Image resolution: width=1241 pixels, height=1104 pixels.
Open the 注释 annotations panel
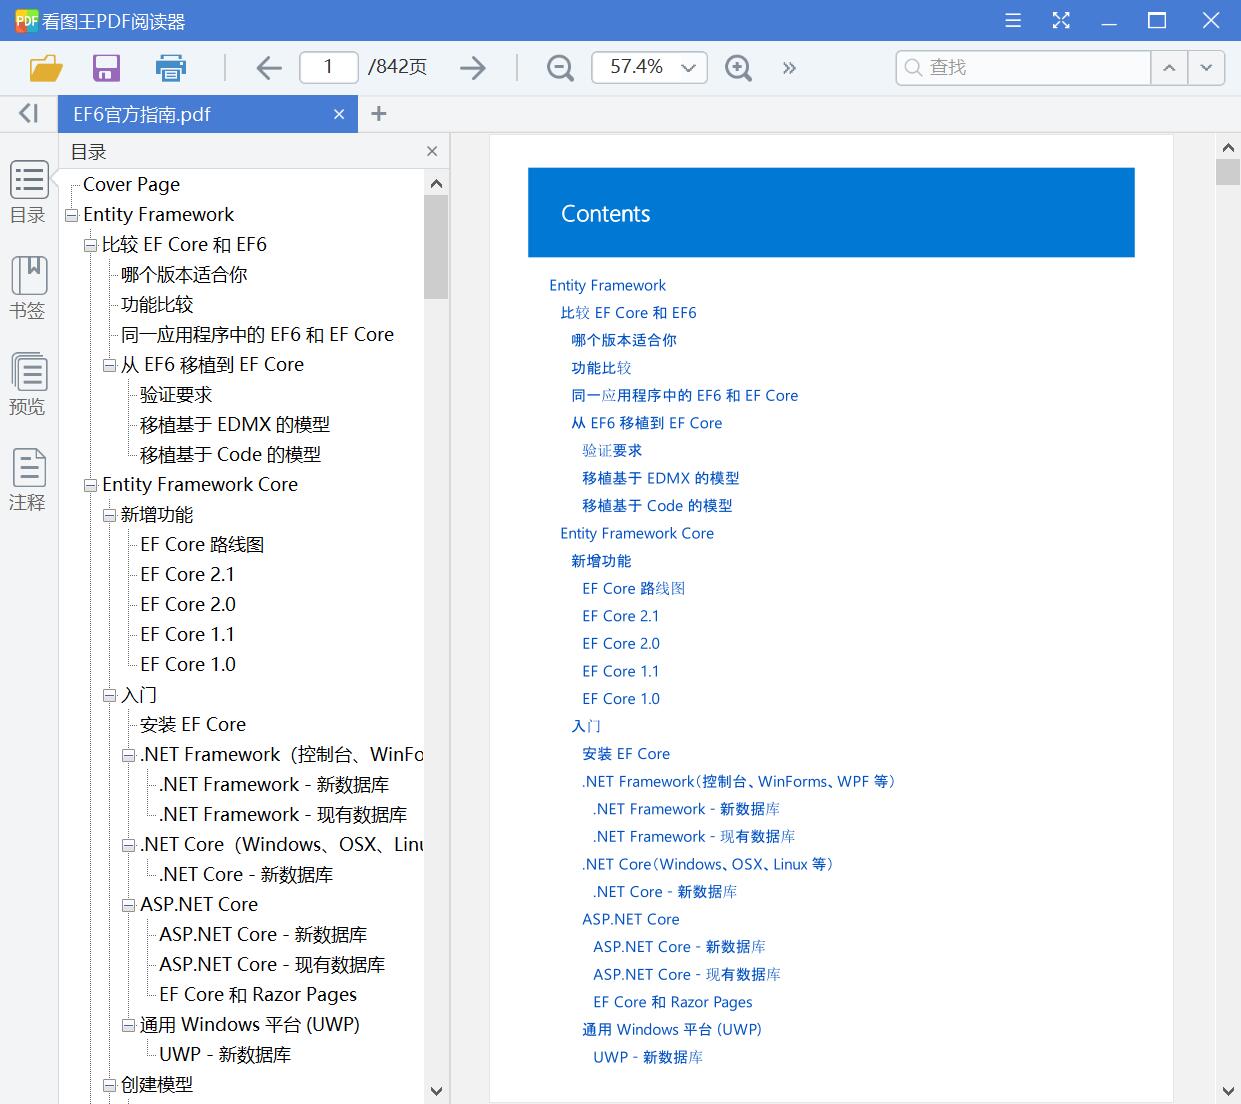[28, 480]
